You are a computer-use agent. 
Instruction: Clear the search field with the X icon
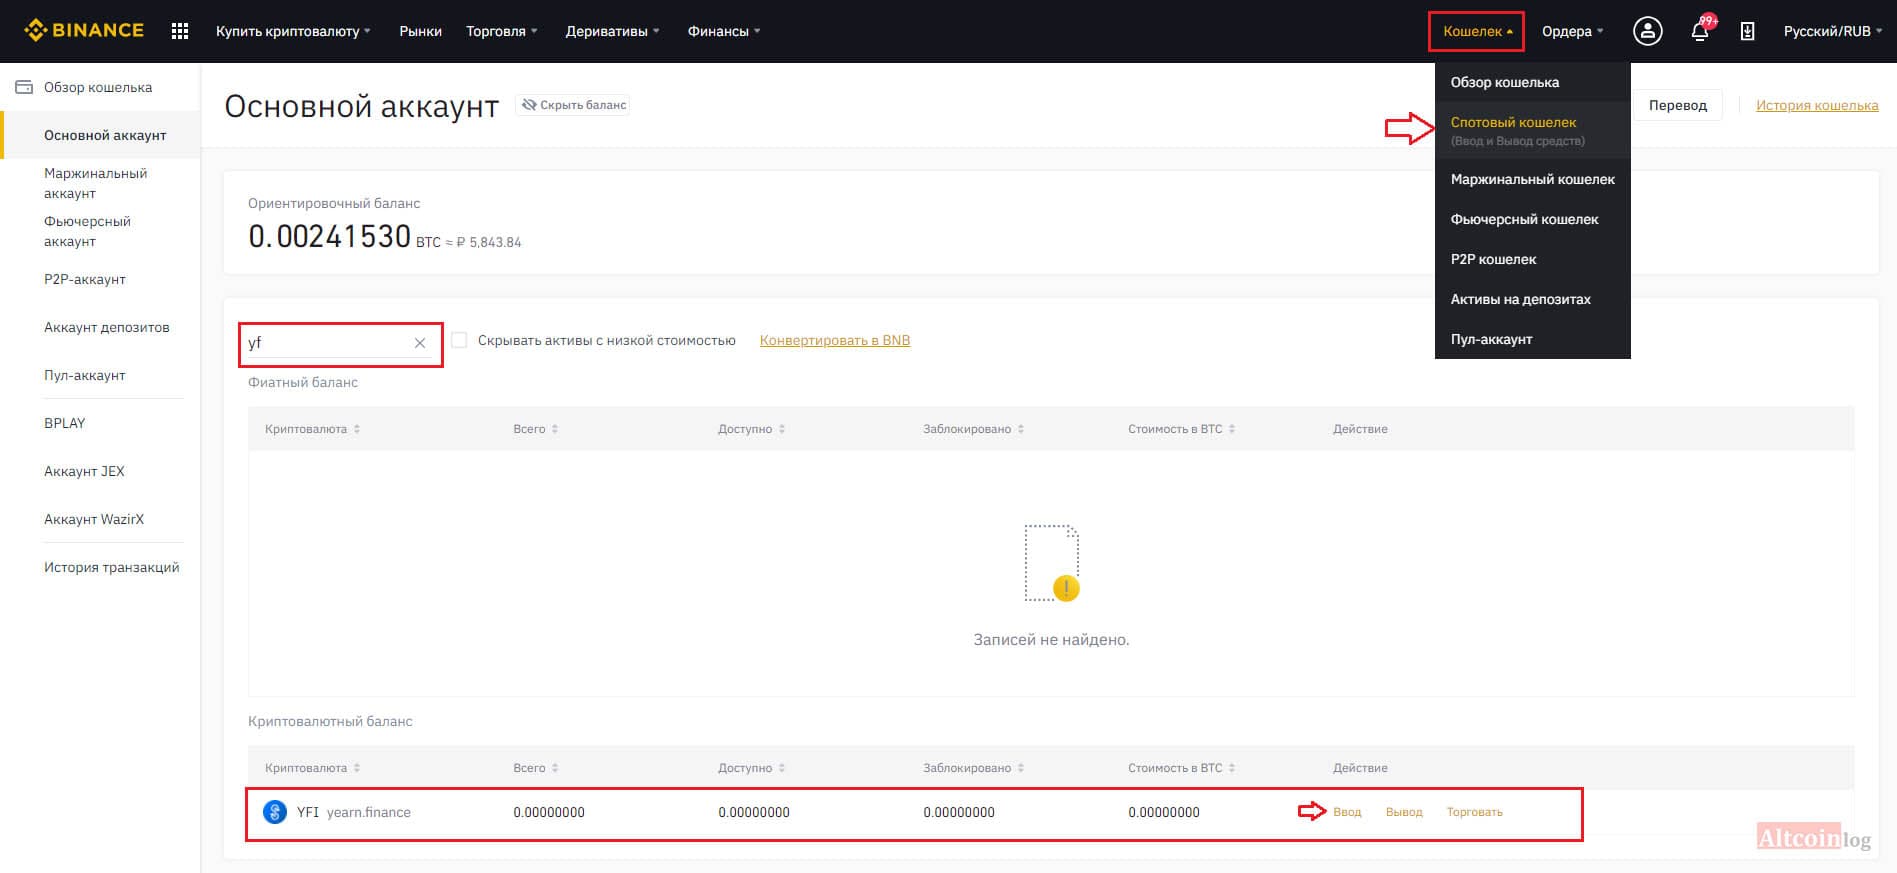click(420, 343)
